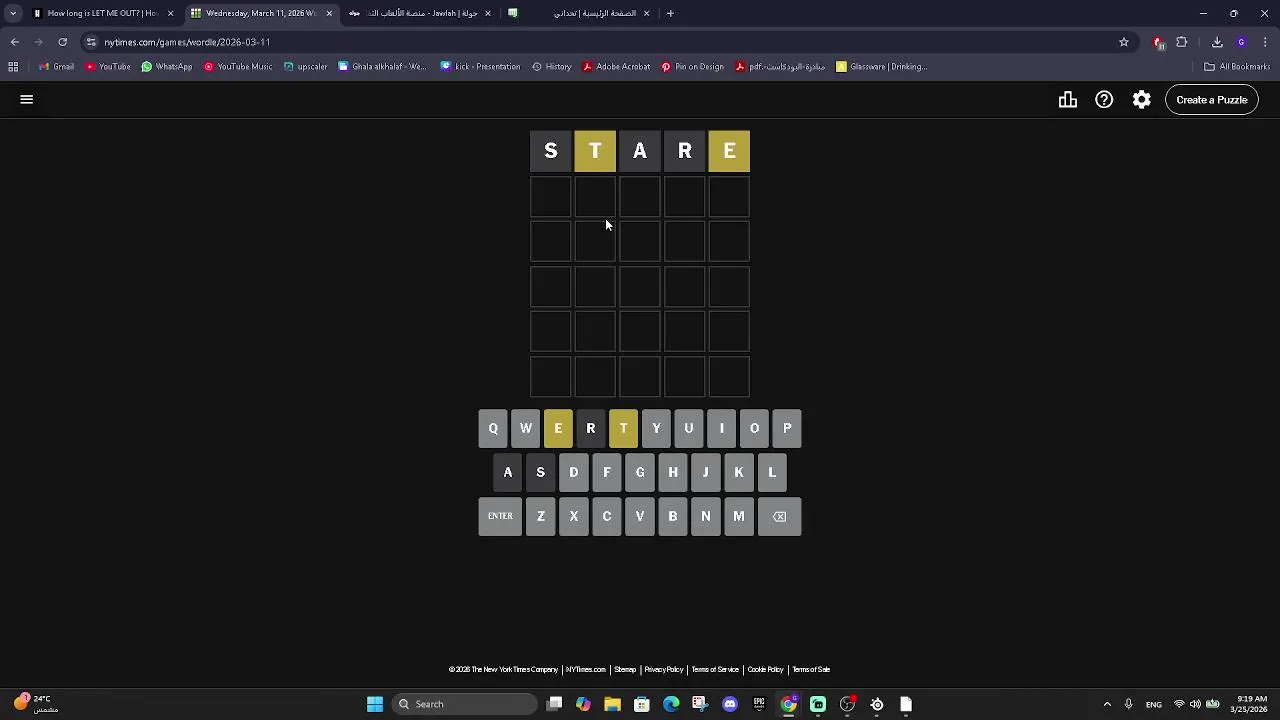
Task: Open the Pin on Design bookmark
Action: (x=692, y=67)
